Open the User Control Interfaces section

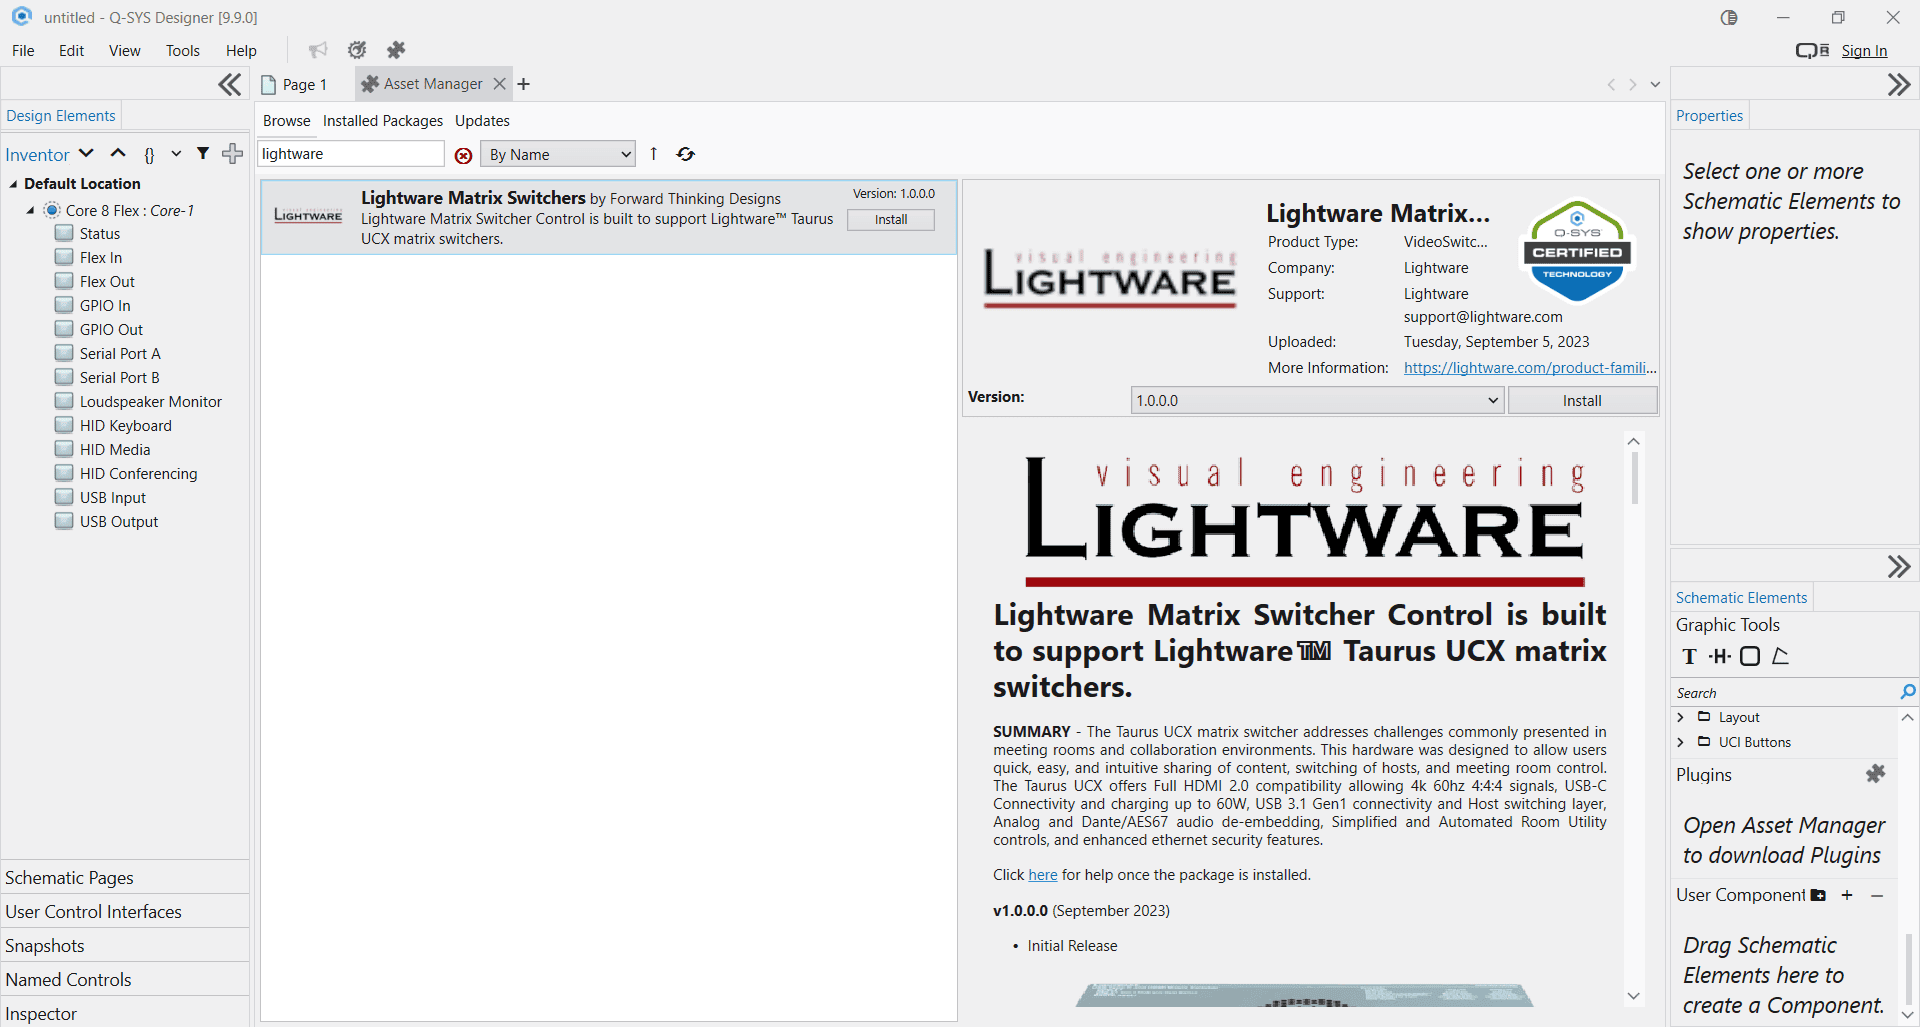point(125,911)
